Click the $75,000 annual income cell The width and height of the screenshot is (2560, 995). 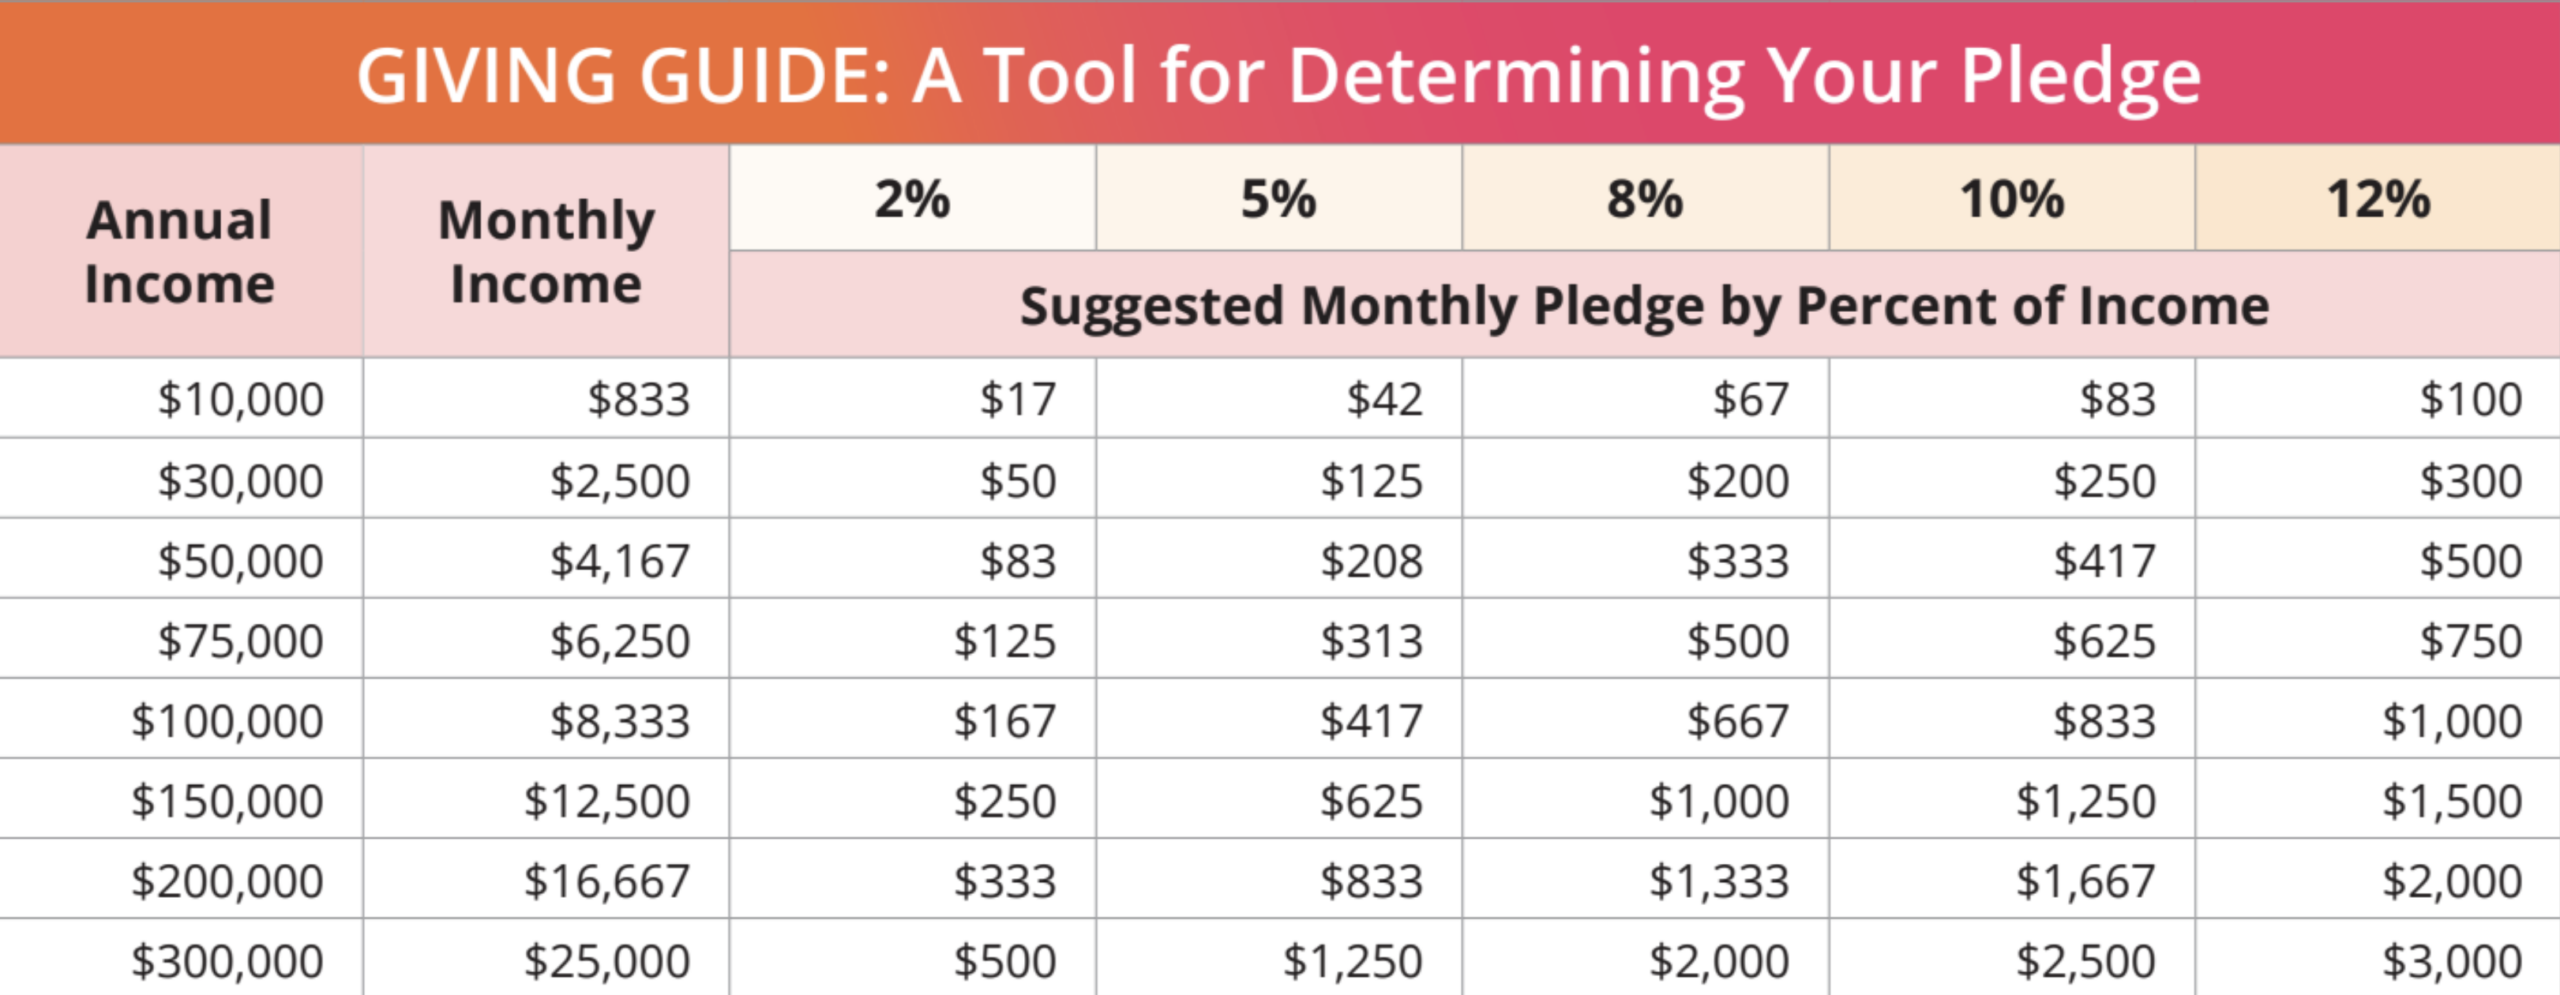(x=240, y=641)
